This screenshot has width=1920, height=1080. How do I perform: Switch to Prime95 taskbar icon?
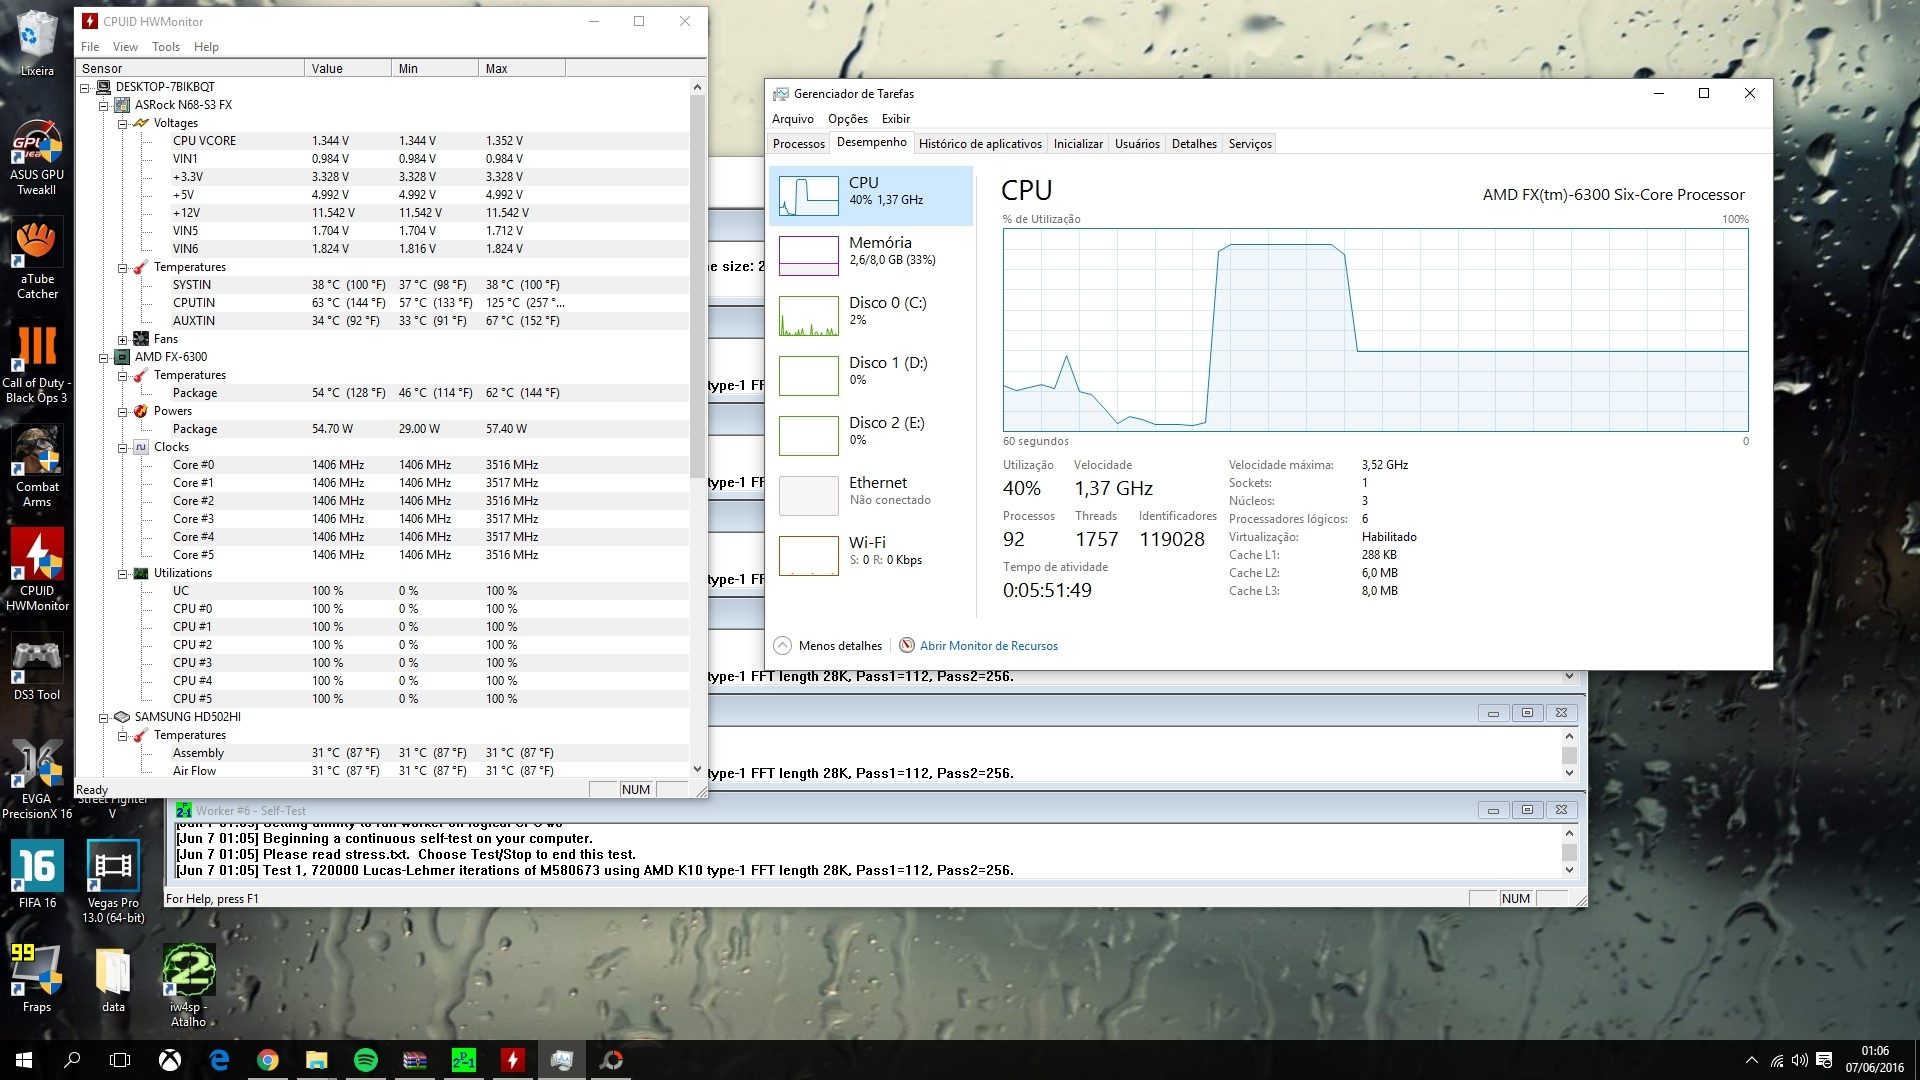[x=464, y=1060]
